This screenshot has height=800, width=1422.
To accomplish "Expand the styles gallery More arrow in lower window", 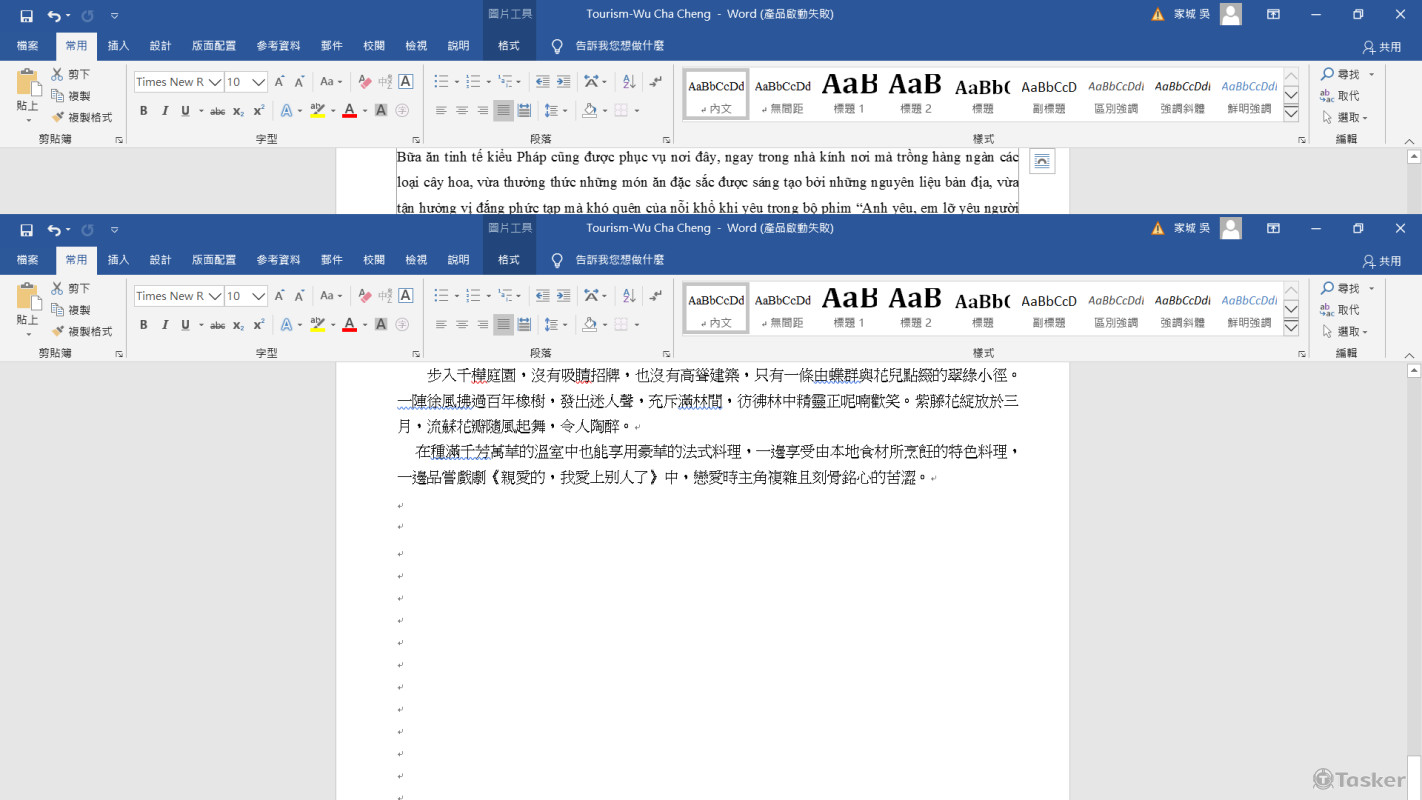I will click(x=1291, y=328).
